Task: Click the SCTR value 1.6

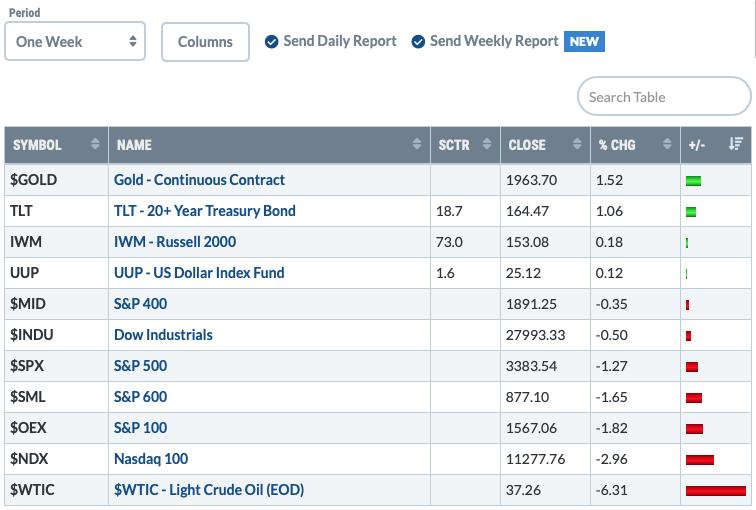Action: pos(445,273)
